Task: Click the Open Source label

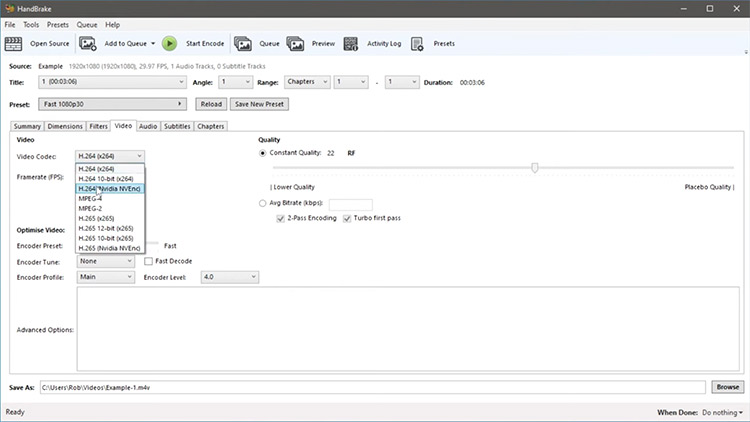Action: pyautogui.click(x=50, y=44)
